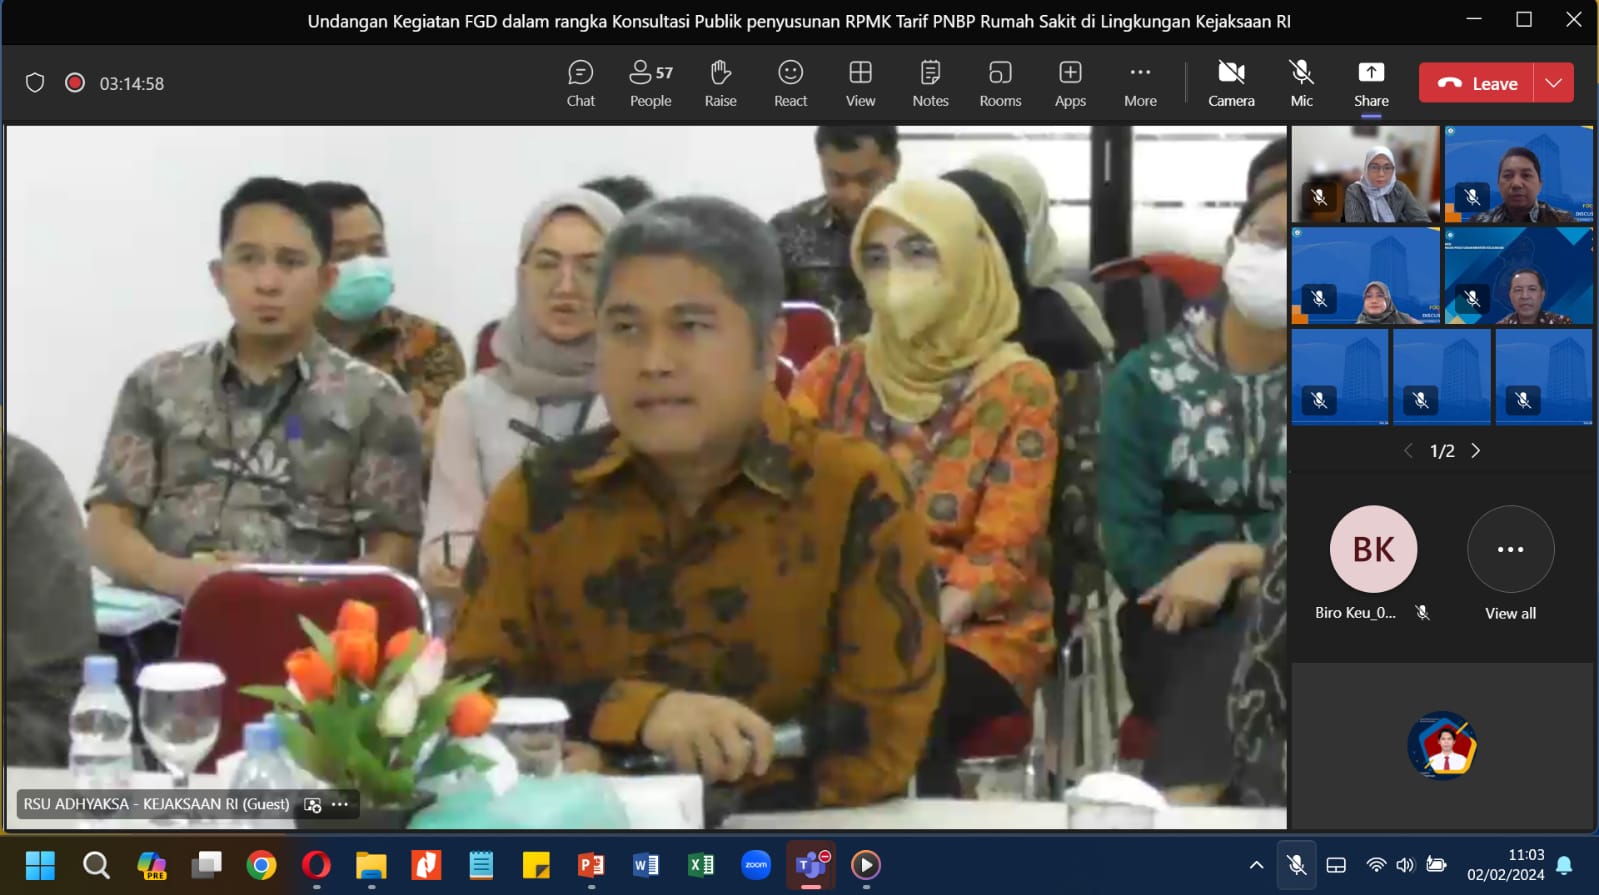Unmute the Mic in toolbar

[x=1301, y=84]
